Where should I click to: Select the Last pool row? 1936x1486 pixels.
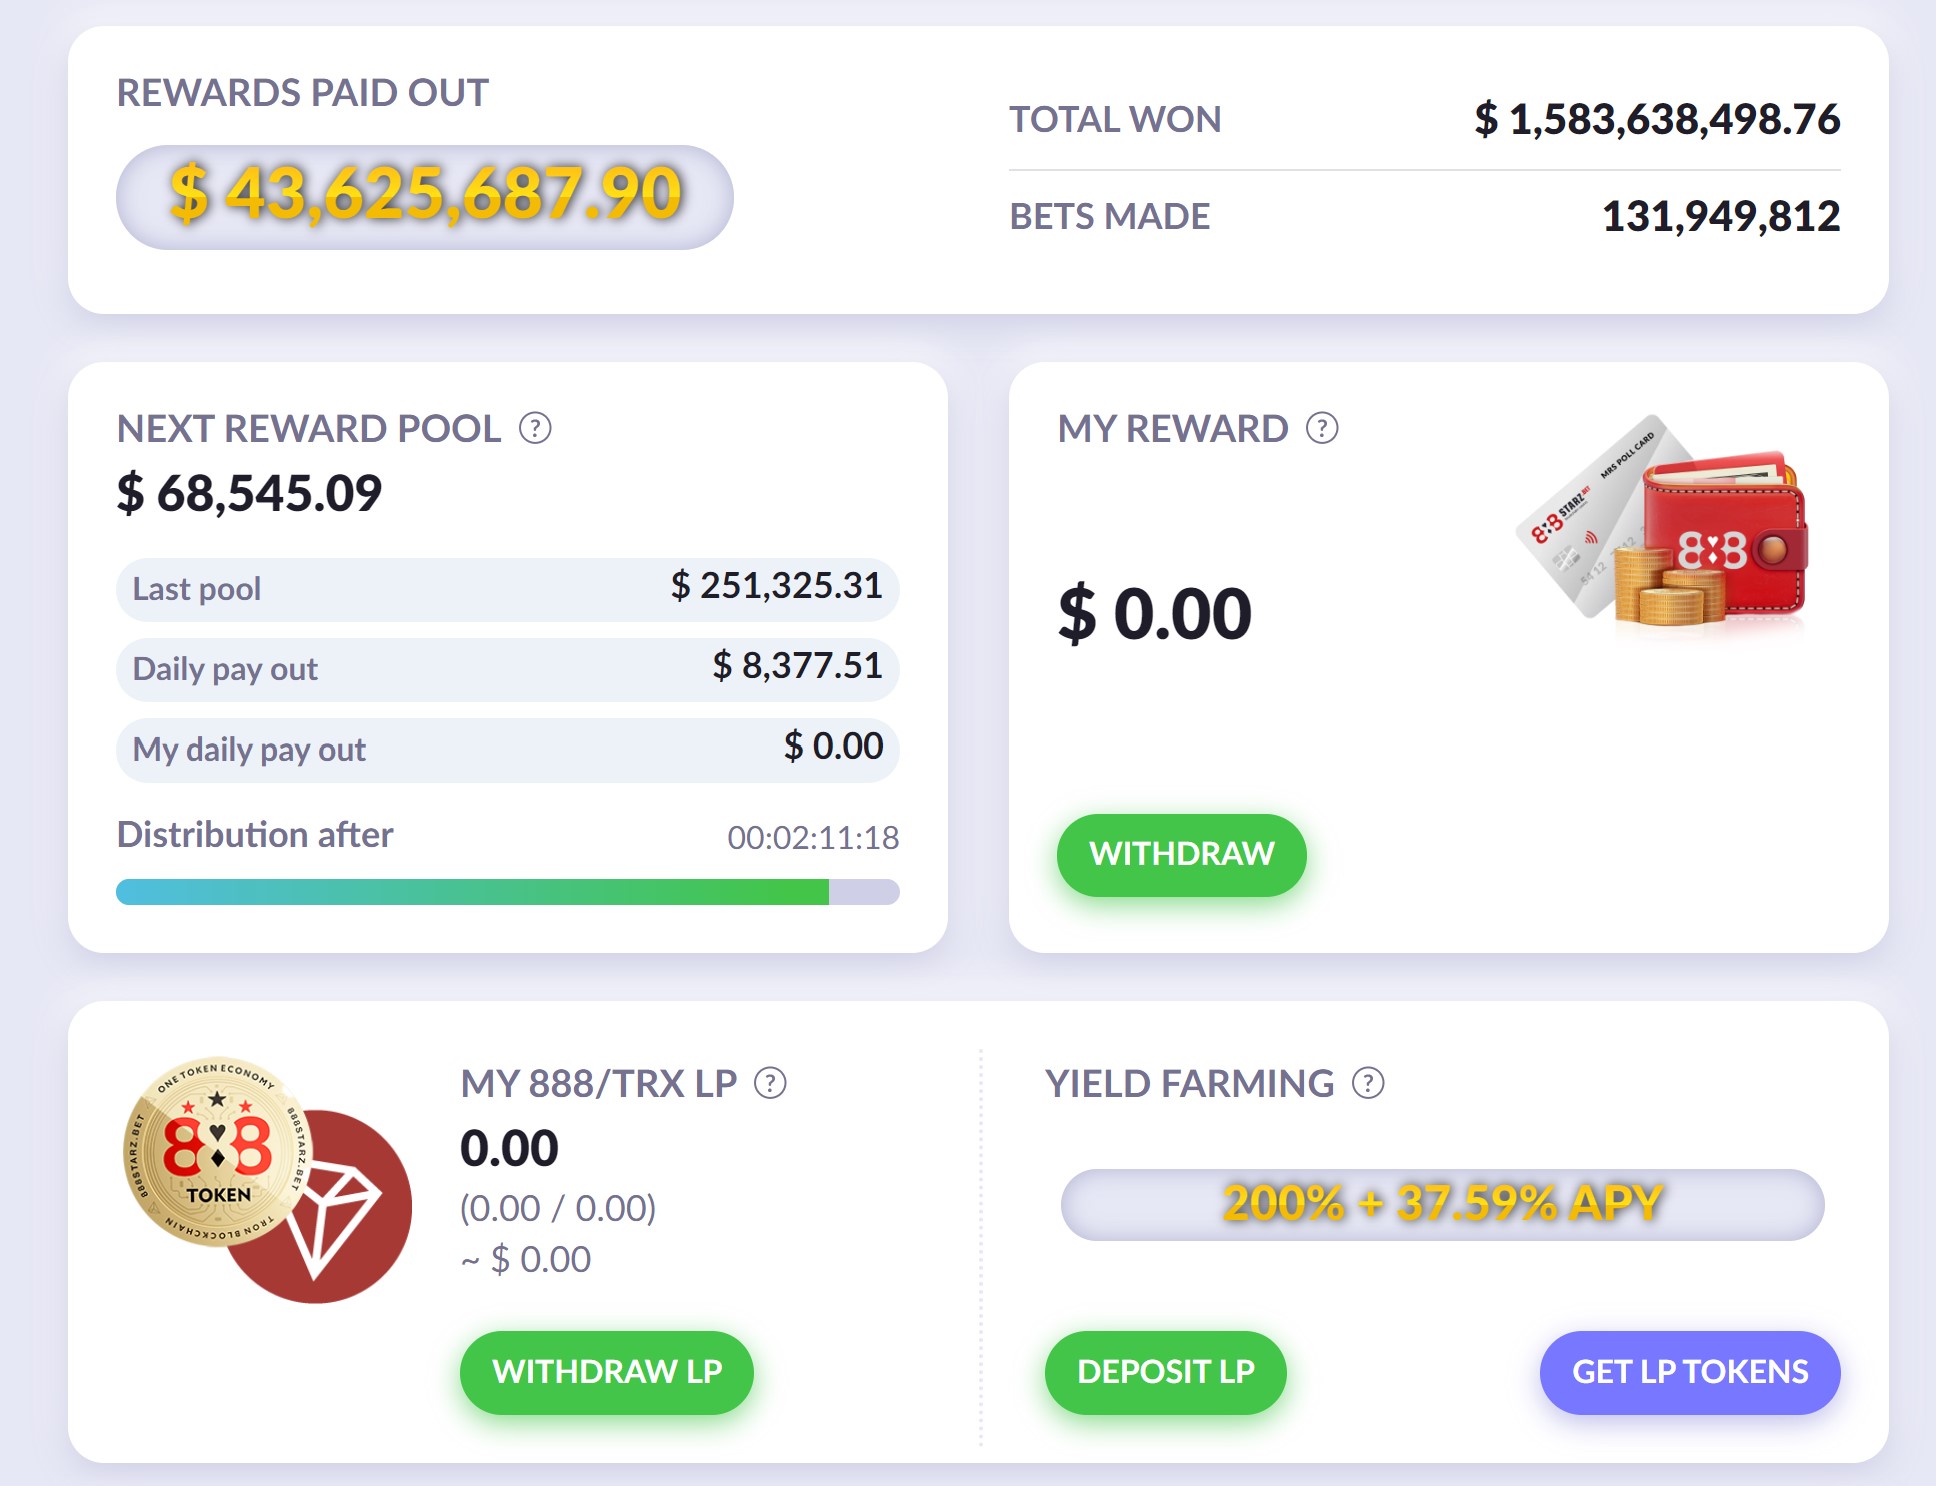tap(507, 589)
